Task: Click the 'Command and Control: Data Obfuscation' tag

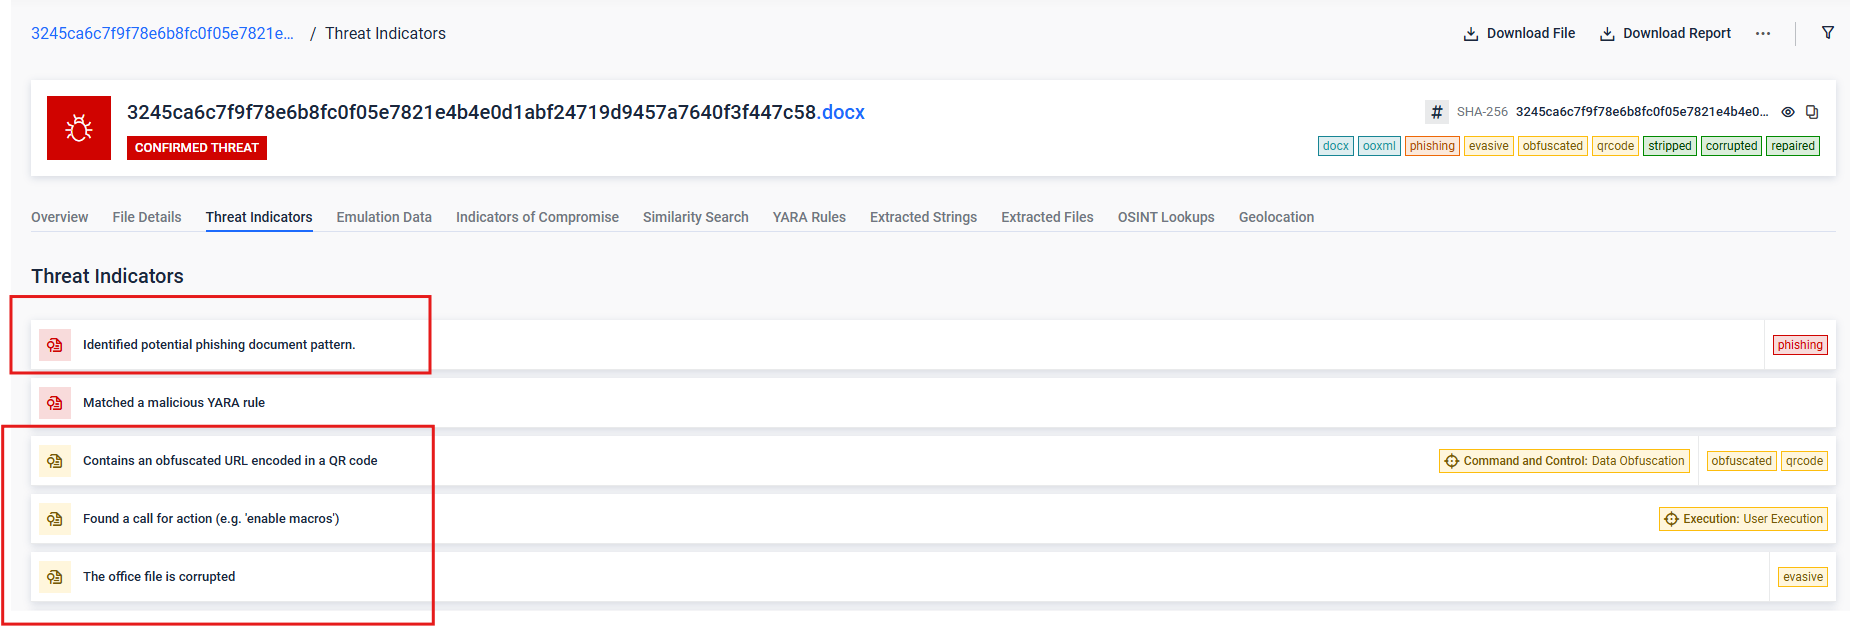Action: [1564, 461]
